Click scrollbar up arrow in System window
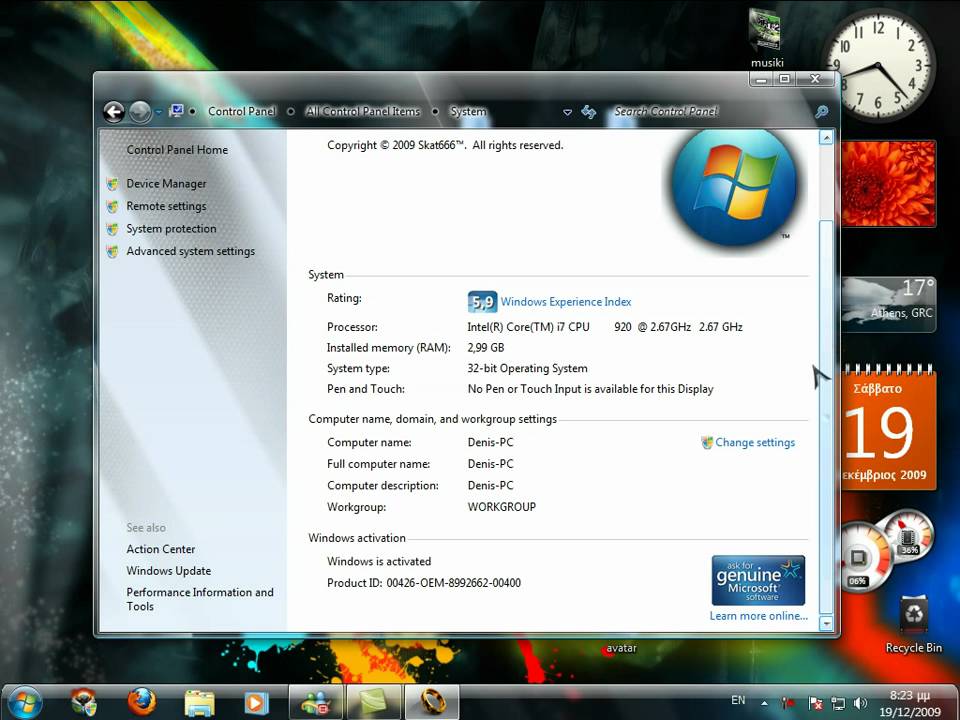 [x=826, y=138]
